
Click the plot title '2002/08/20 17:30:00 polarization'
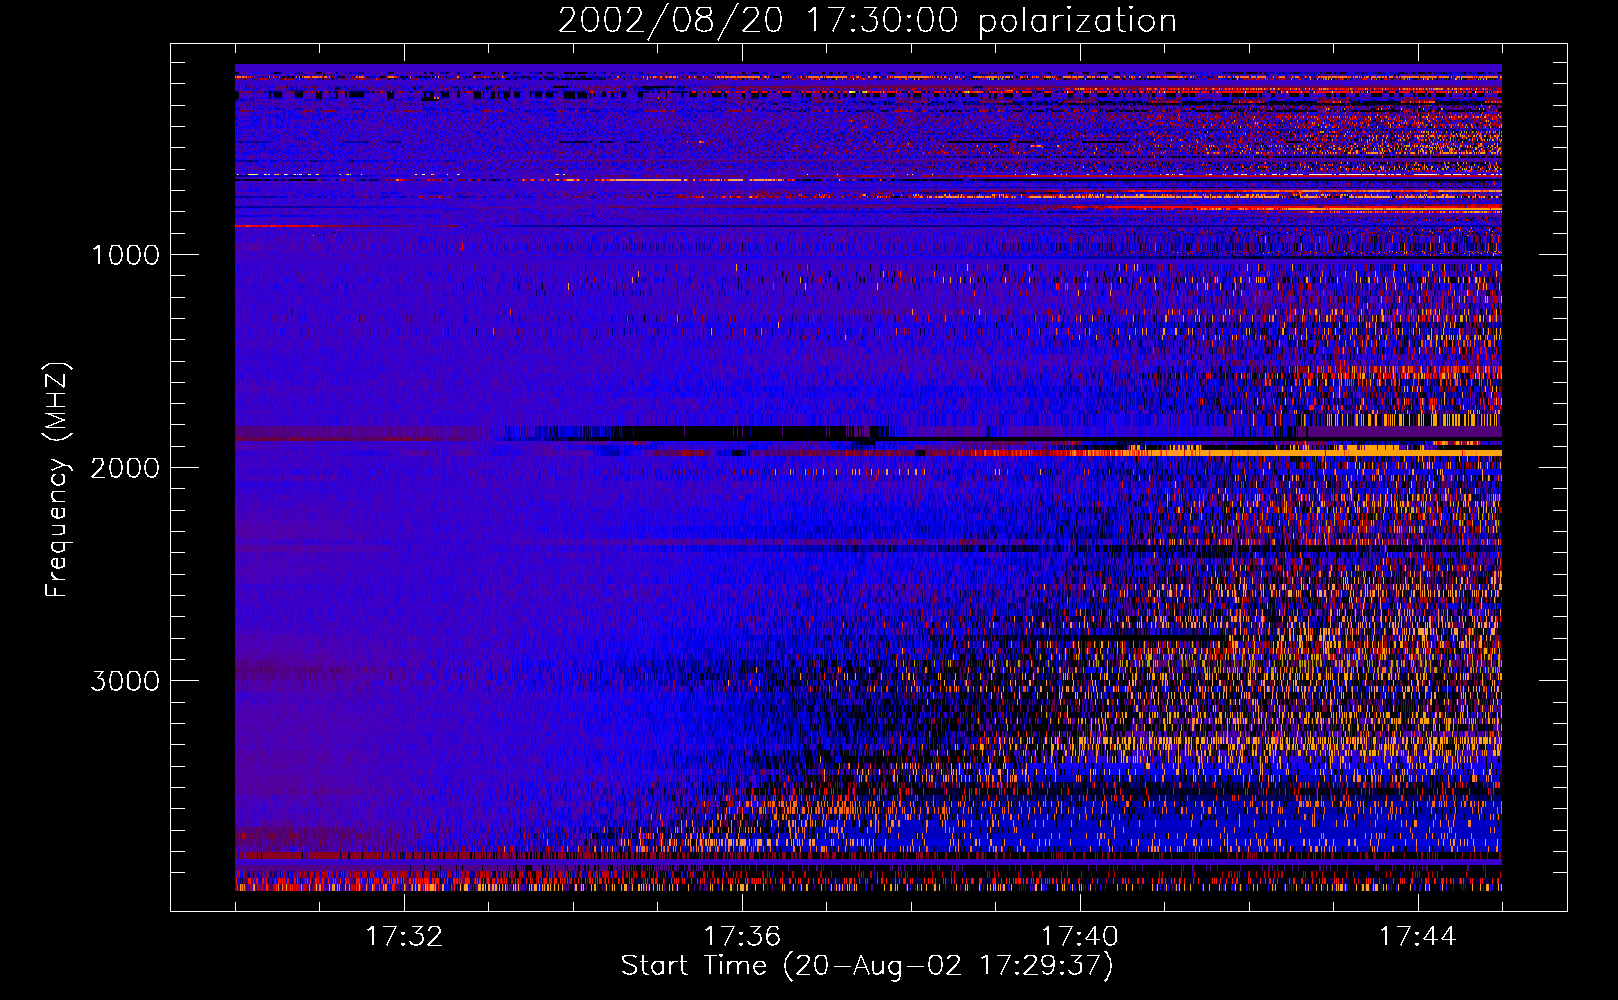(x=867, y=21)
